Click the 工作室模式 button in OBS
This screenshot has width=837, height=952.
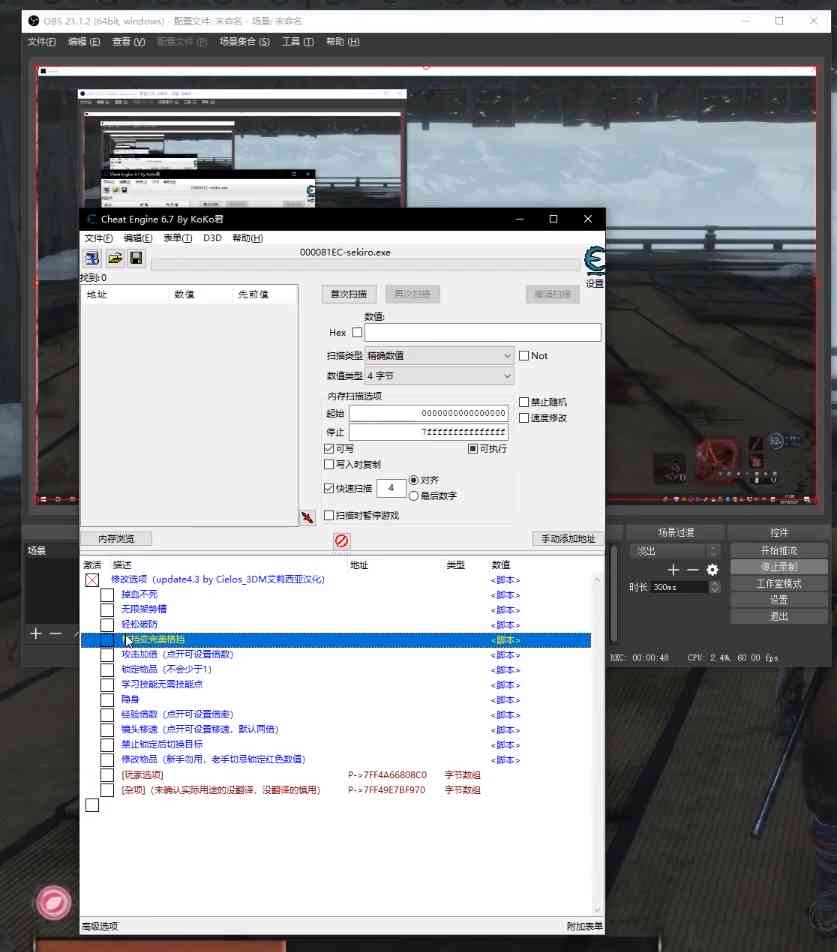pos(779,583)
